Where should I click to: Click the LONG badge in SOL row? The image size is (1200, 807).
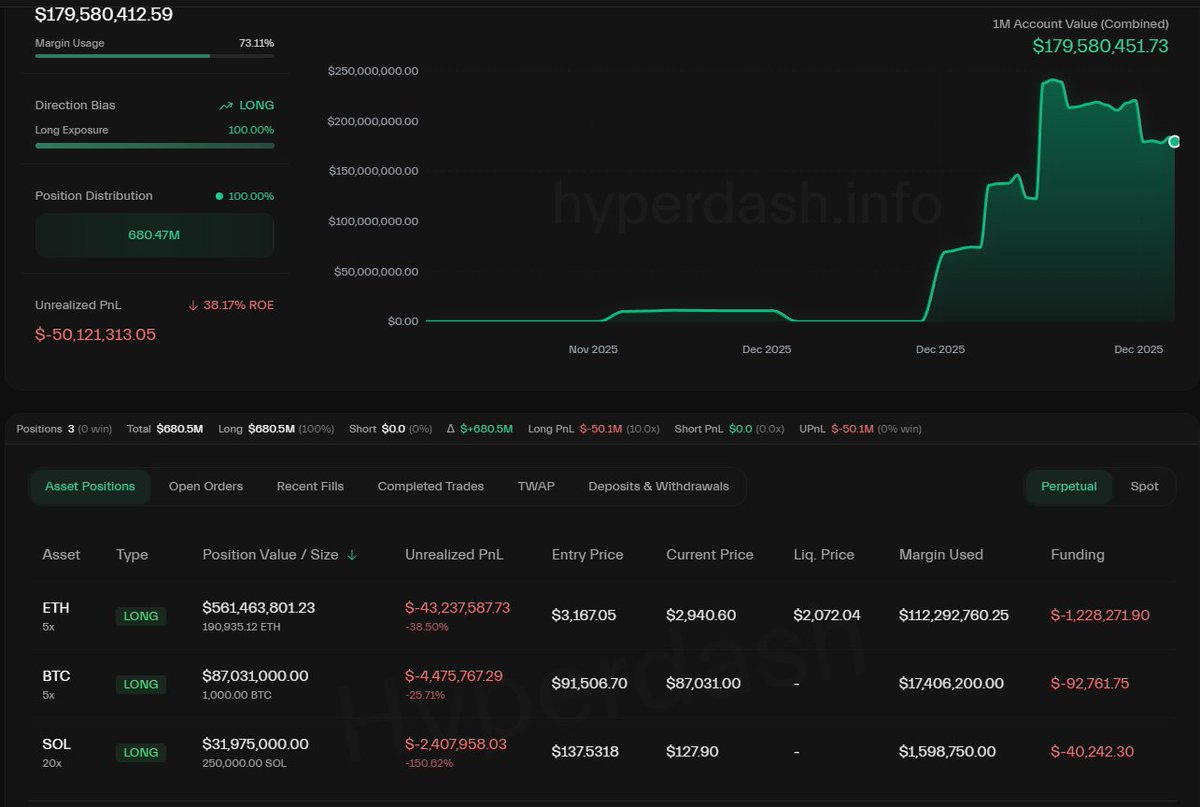(x=141, y=752)
